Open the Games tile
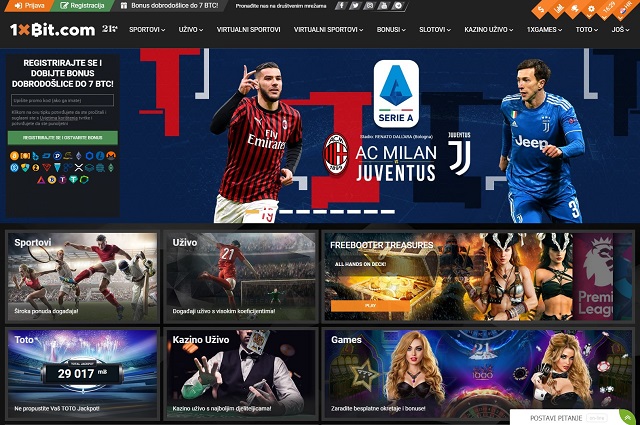 point(478,374)
